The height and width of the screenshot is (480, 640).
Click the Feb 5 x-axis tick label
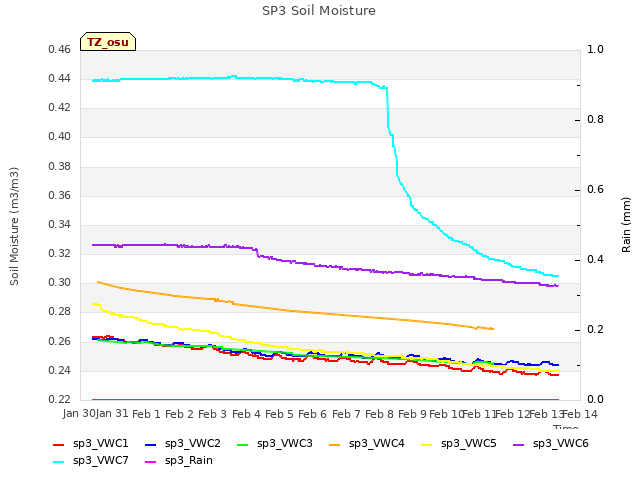pyautogui.click(x=279, y=414)
